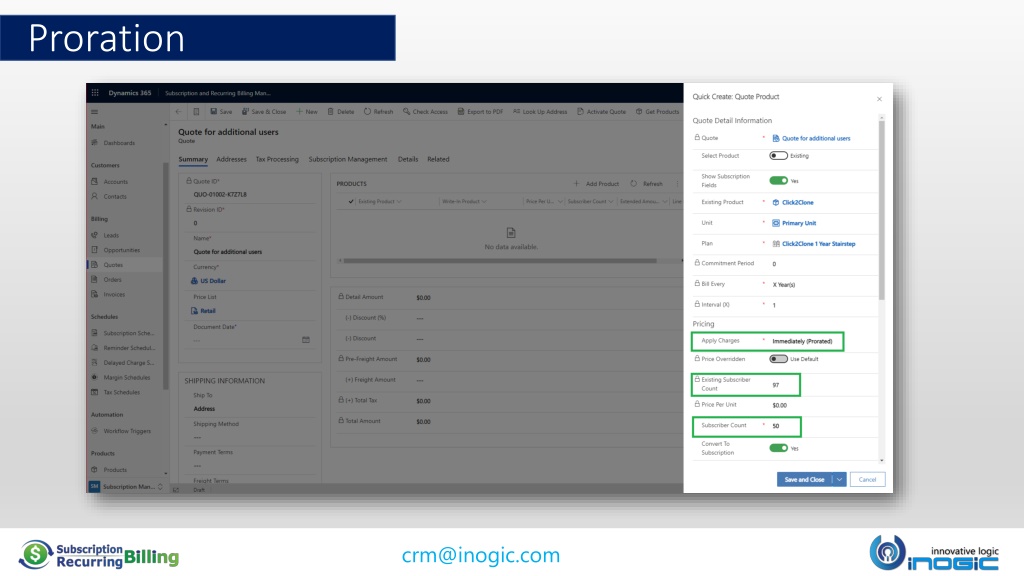Toggle Show Subscription Fields switch

pos(778,181)
